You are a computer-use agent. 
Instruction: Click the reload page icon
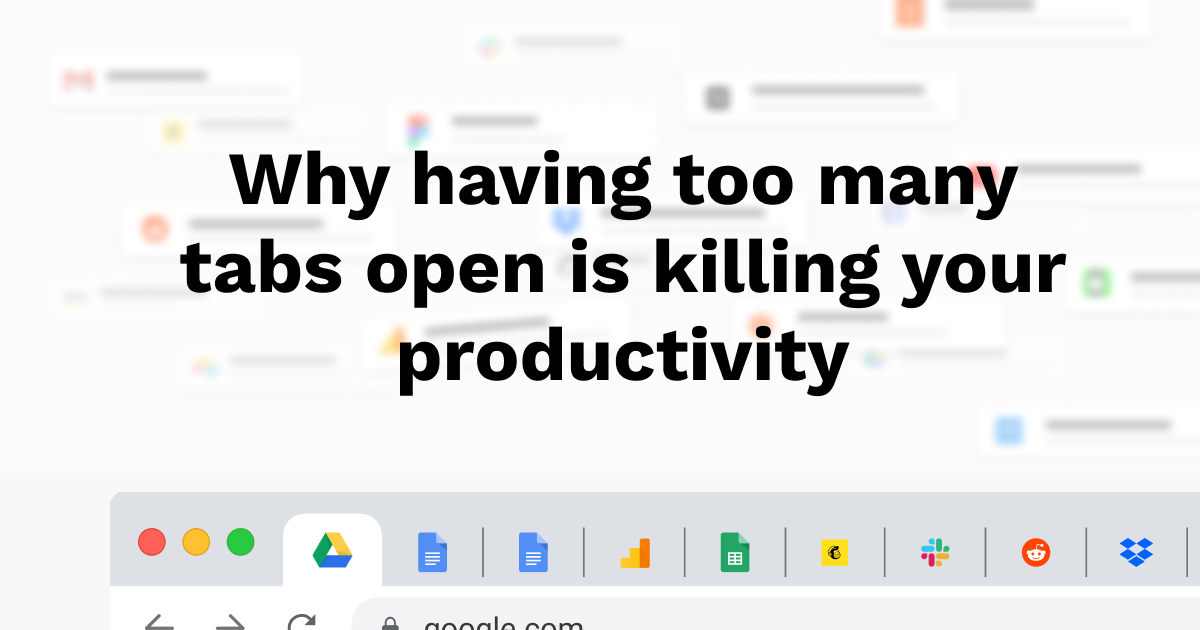305,623
